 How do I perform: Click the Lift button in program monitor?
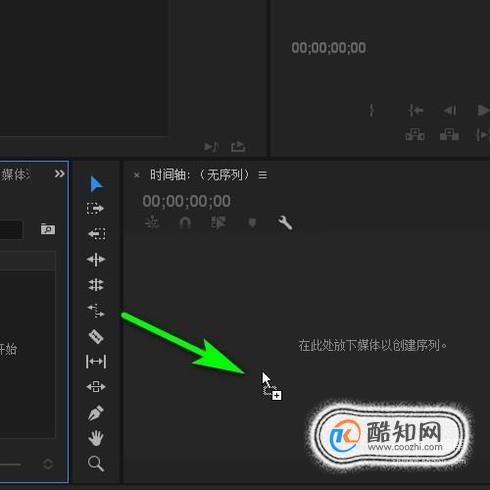coord(415,135)
